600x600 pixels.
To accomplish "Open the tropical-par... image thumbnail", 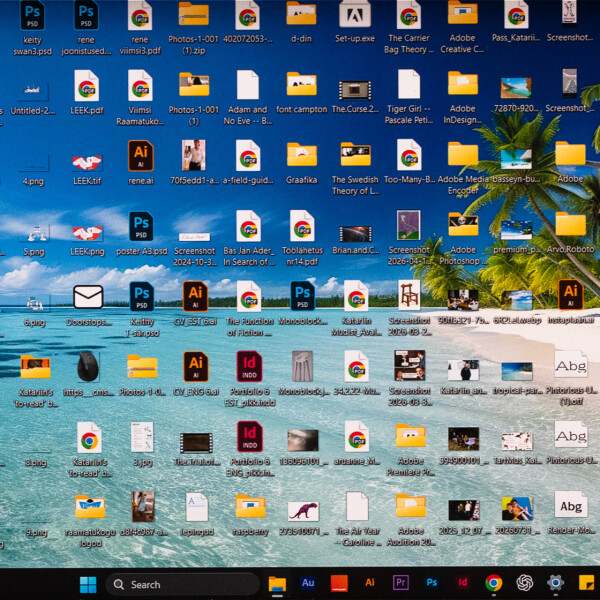I will [517, 371].
